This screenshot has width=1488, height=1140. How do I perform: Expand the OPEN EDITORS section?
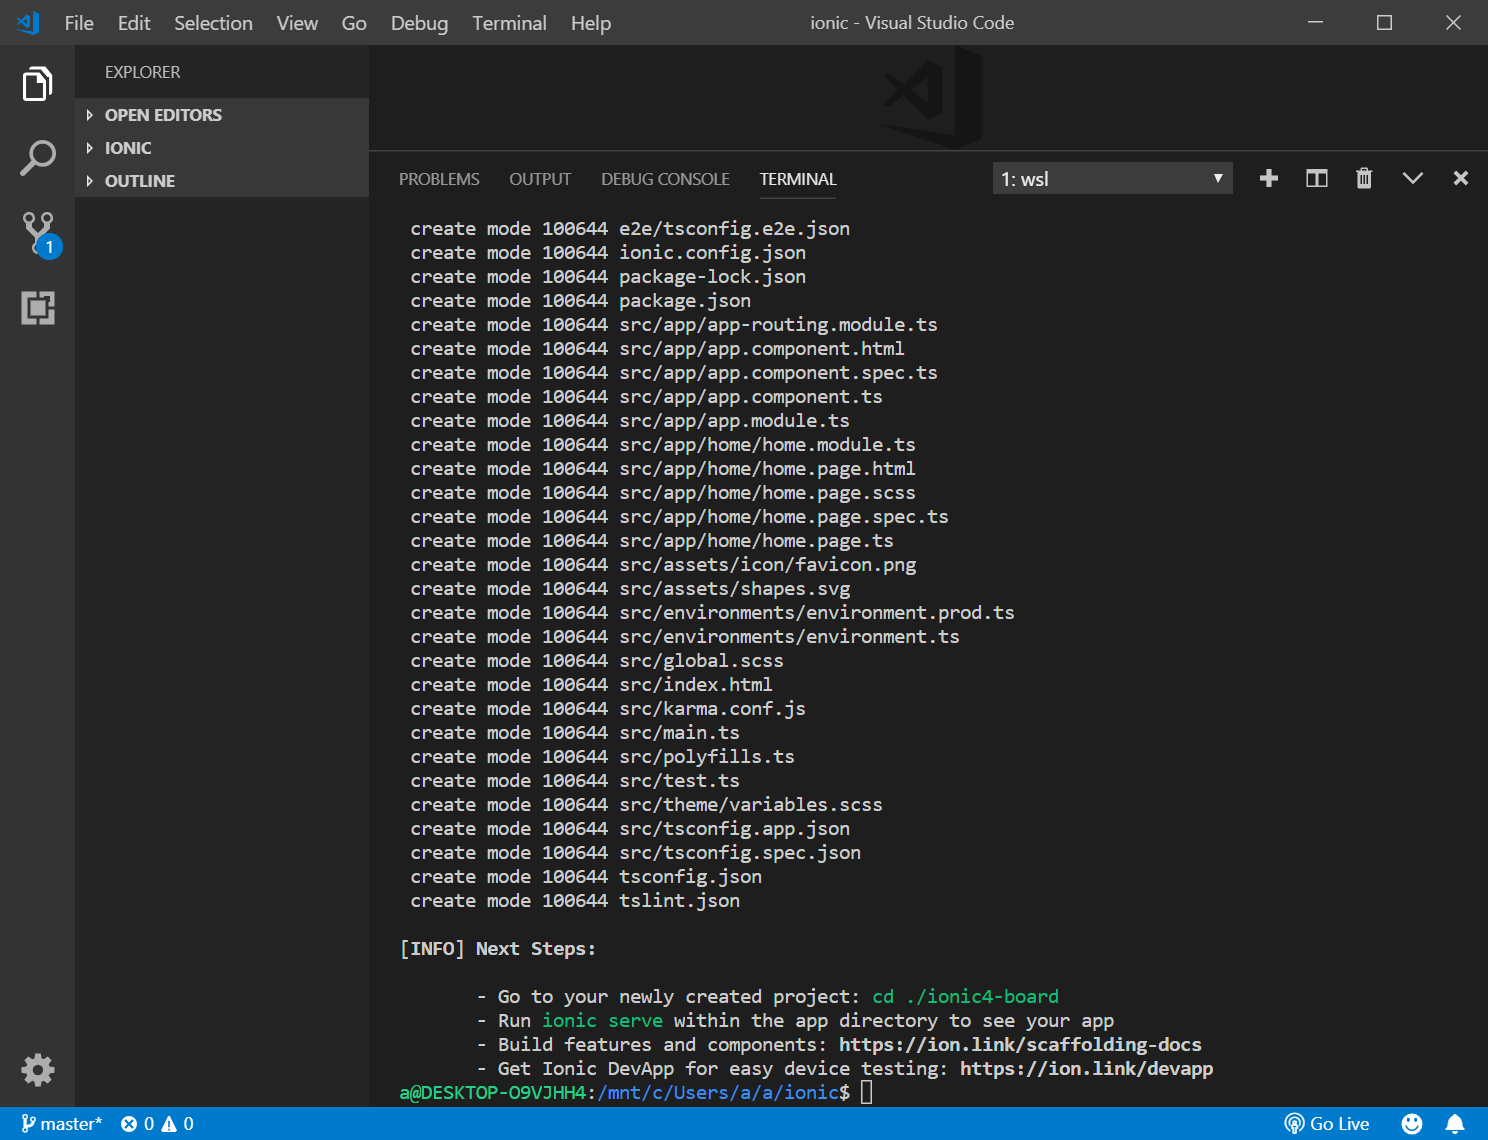tap(163, 115)
